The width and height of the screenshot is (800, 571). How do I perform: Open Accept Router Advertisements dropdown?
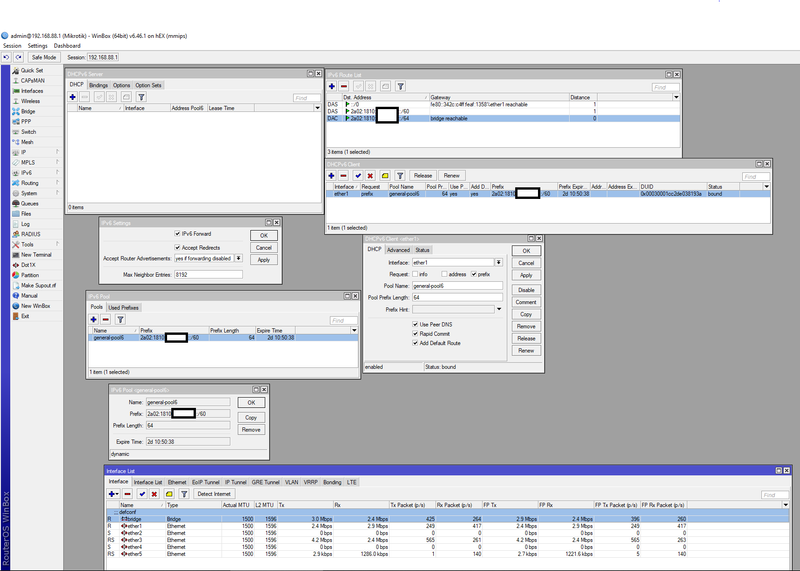pos(237,258)
